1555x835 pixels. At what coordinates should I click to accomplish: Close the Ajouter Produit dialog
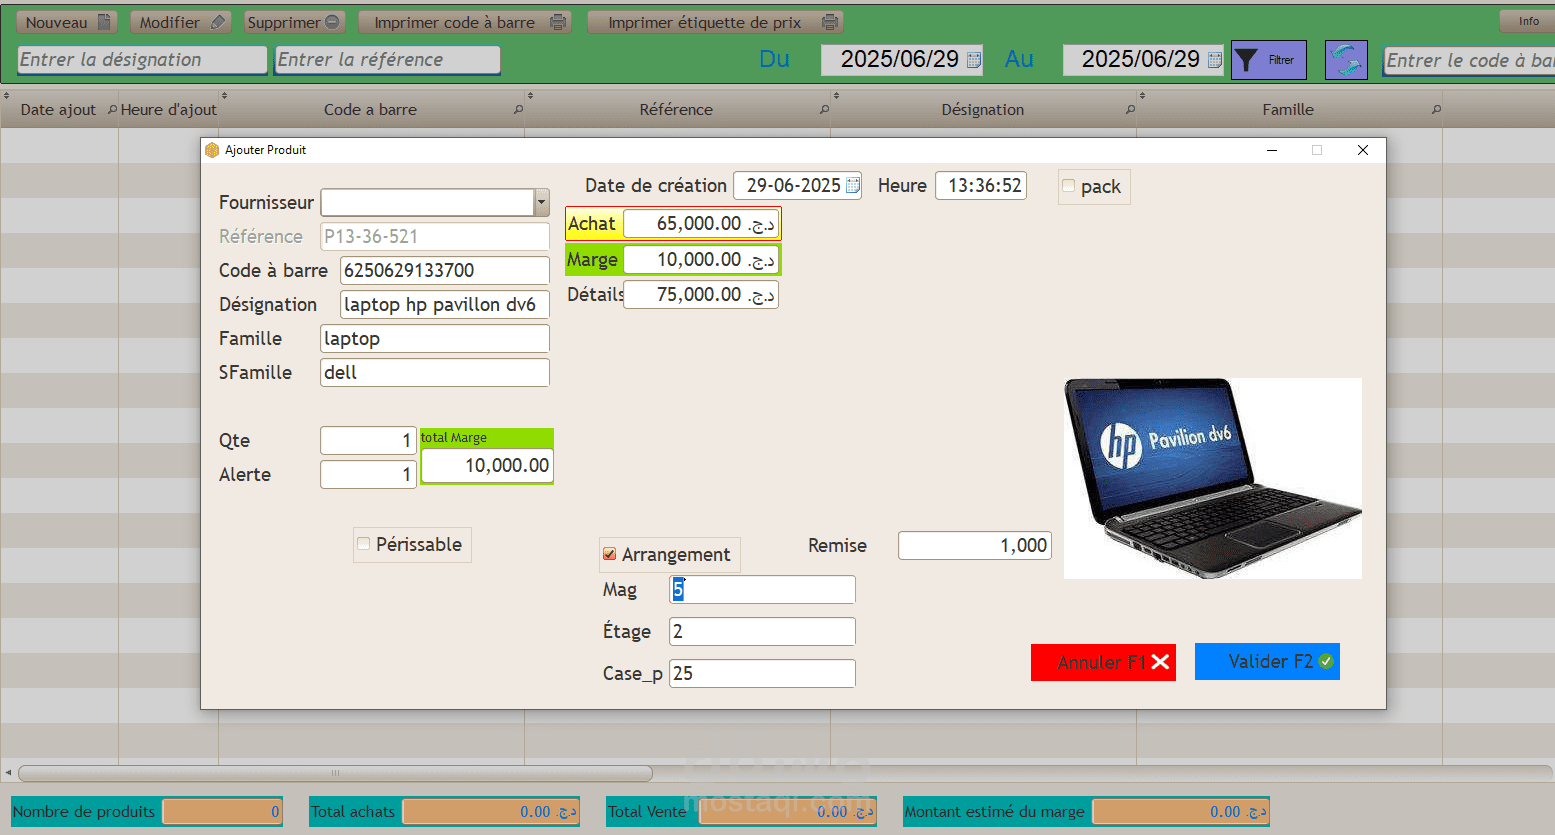1362,150
